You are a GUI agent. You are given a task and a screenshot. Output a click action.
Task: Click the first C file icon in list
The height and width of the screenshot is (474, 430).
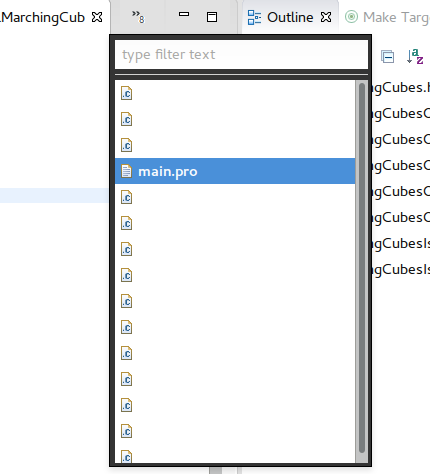coord(126,93)
